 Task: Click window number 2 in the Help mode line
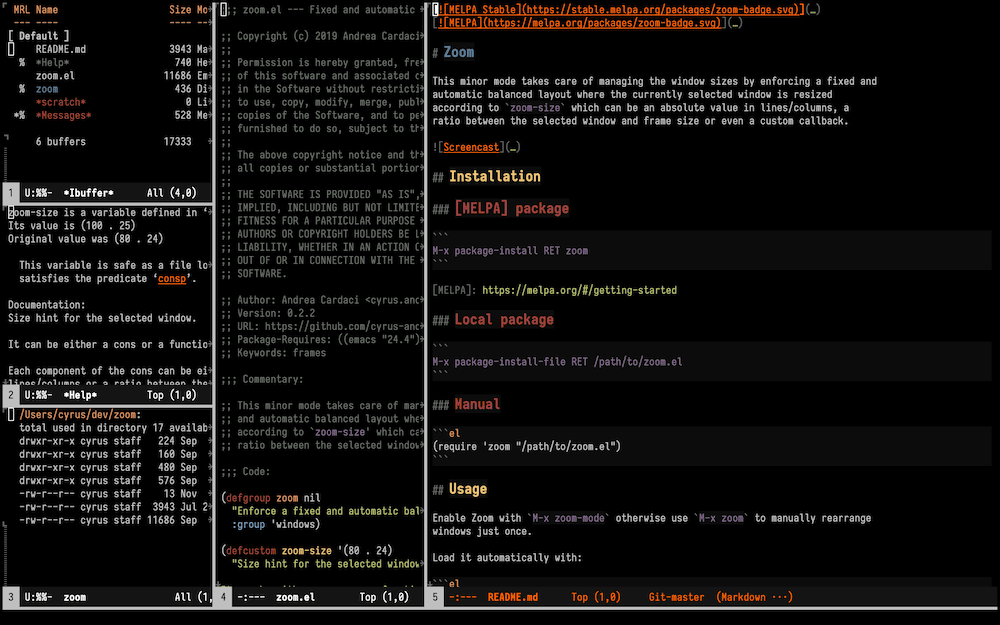point(11,395)
